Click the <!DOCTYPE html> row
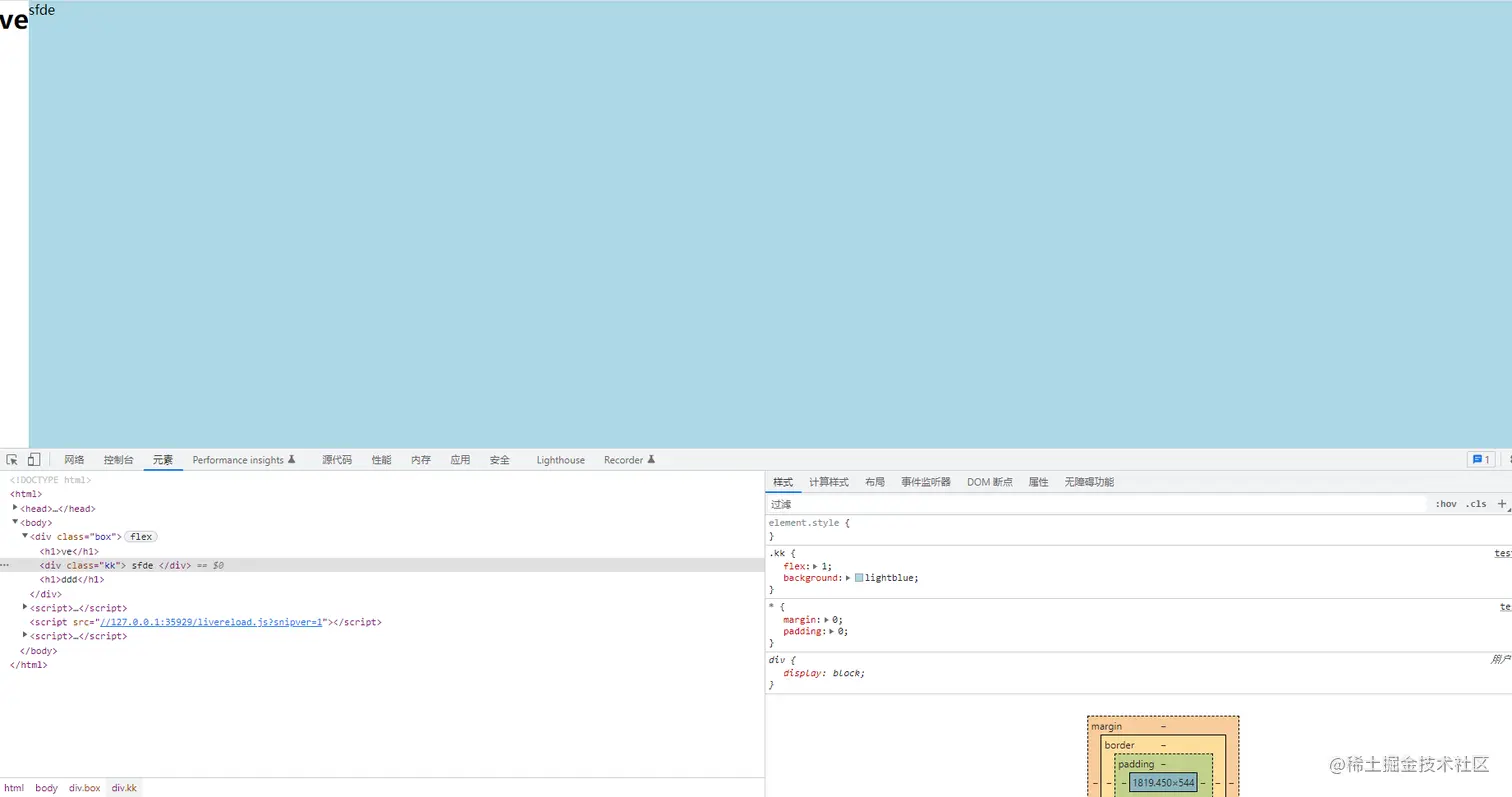The width and height of the screenshot is (1512, 797). pos(50,480)
